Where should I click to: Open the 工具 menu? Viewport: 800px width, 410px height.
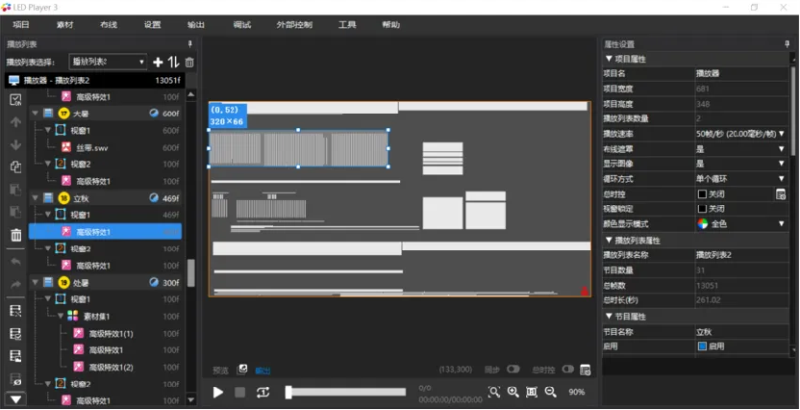[347, 24]
